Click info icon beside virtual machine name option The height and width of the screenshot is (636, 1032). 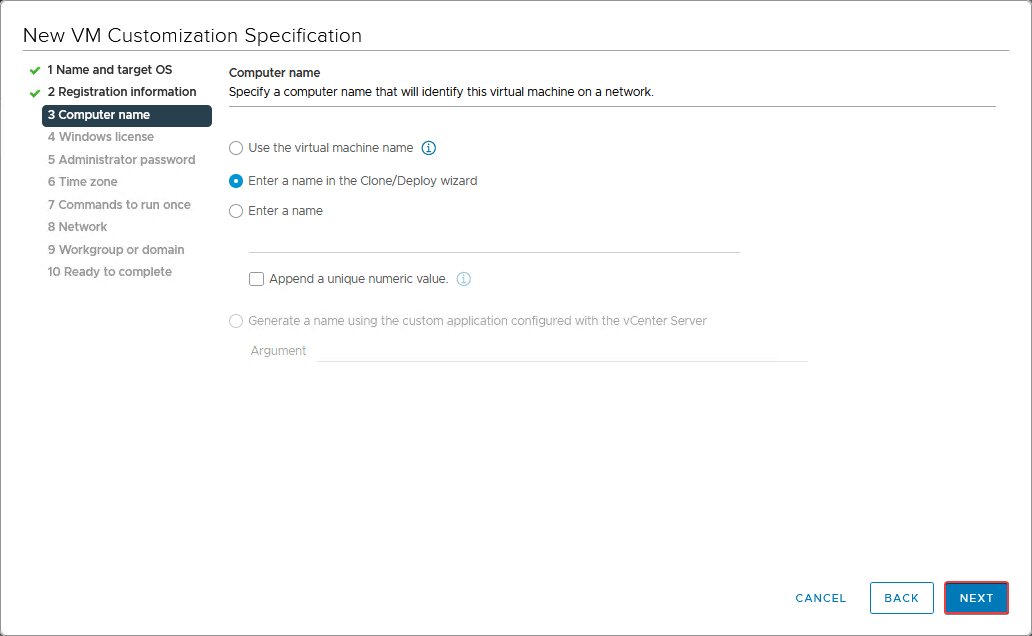(x=429, y=148)
